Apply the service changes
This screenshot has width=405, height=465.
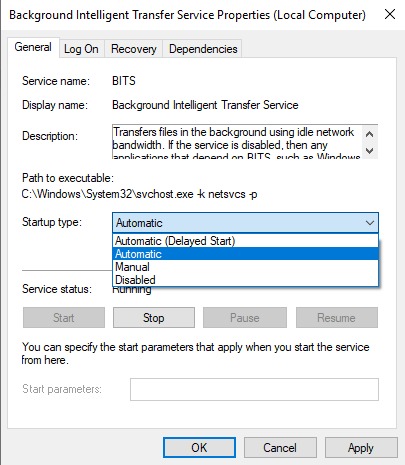pyautogui.click(x=361, y=447)
